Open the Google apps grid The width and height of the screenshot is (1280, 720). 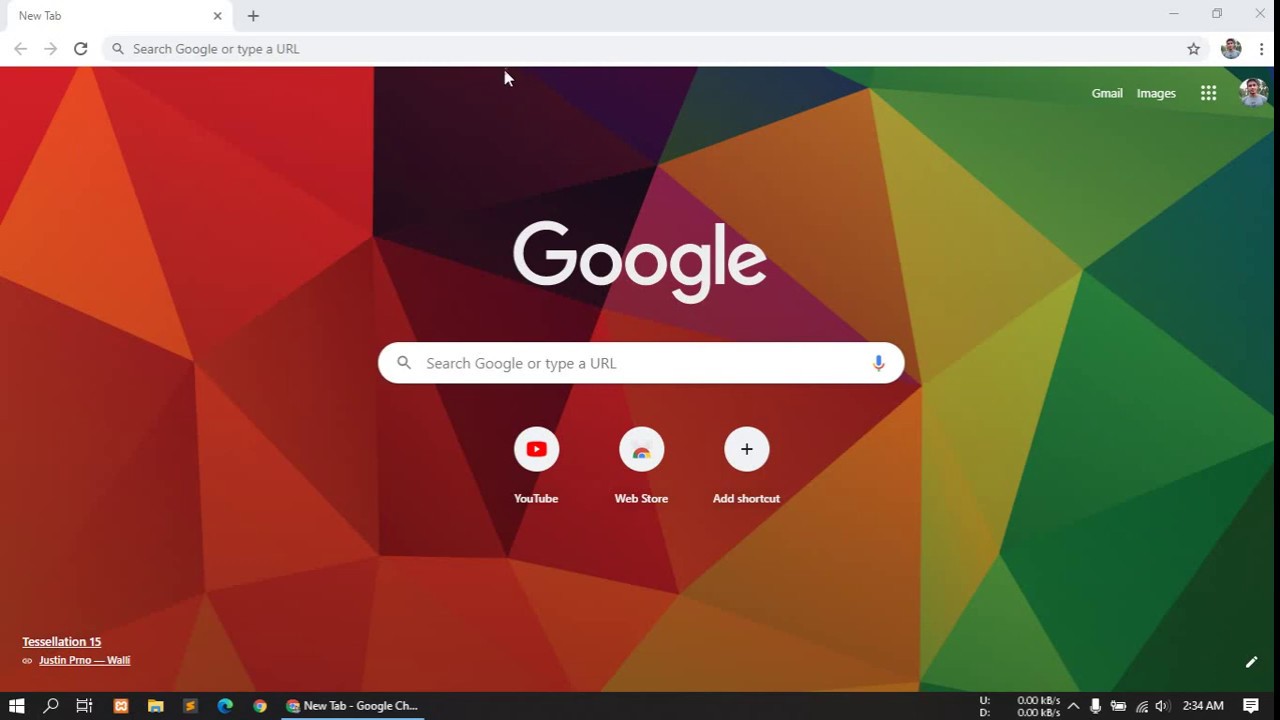[x=1208, y=93]
